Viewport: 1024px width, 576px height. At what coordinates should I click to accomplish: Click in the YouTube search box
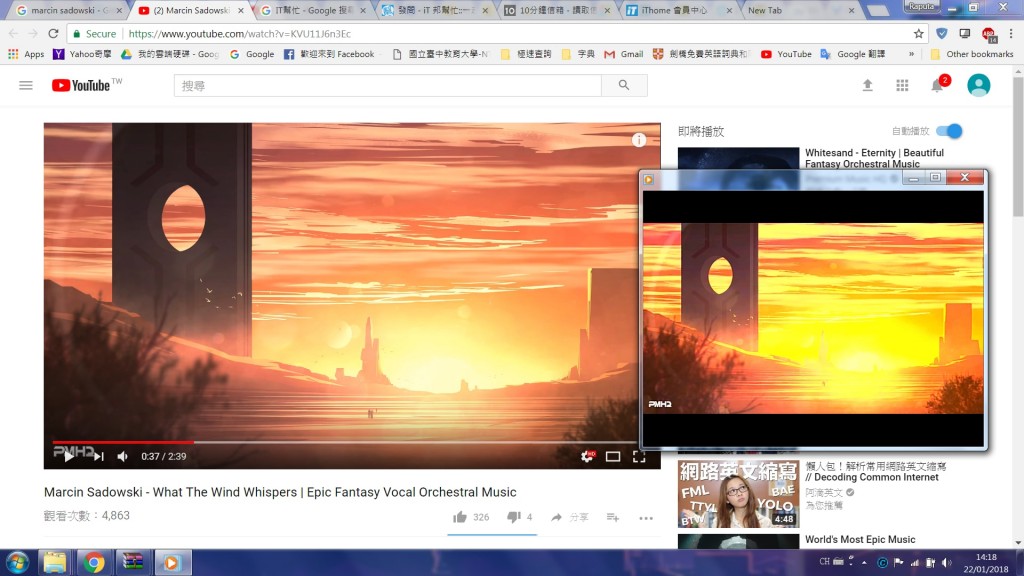point(387,86)
